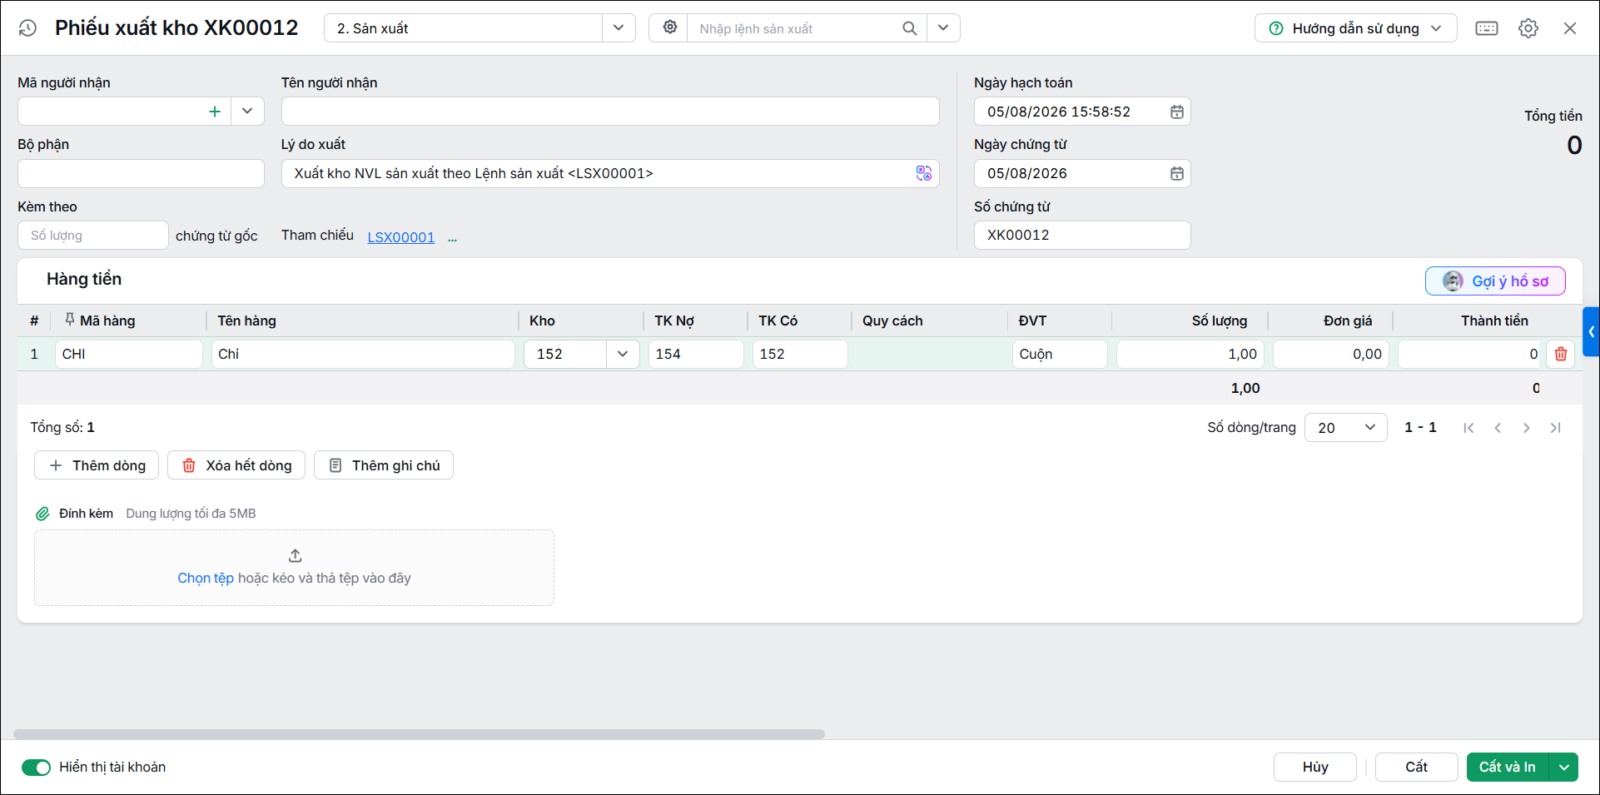Image resolution: width=1600 pixels, height=795 pixels.
Task: Open the Kho 152 dropdown arrow
Action: (x=622, y=354)
